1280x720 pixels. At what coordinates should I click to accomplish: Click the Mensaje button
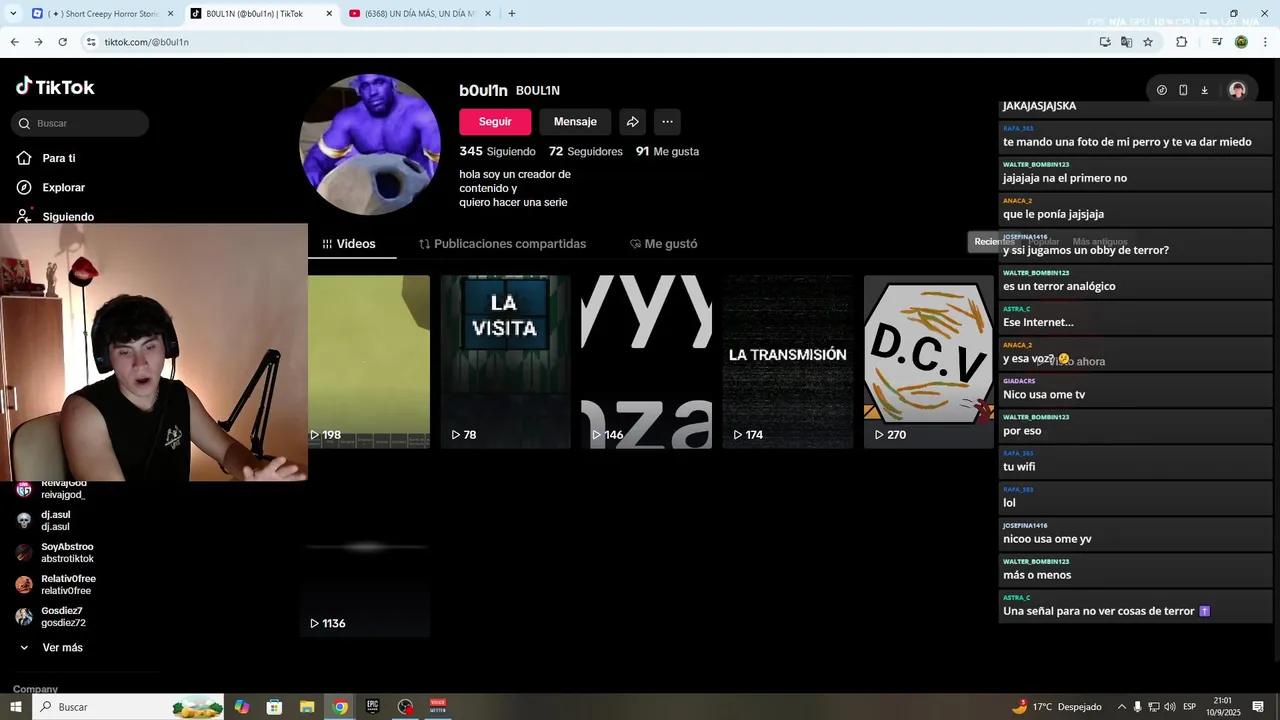[x=575, y=122]
